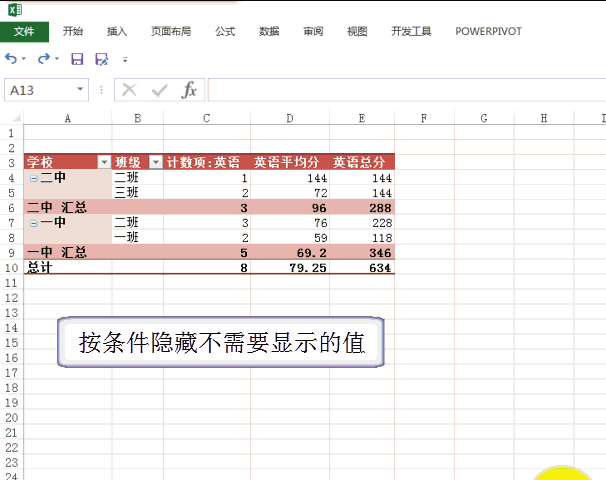Click the Redo icon in quick access toolbar
606x480 pixels.
[x=43, y=60]
